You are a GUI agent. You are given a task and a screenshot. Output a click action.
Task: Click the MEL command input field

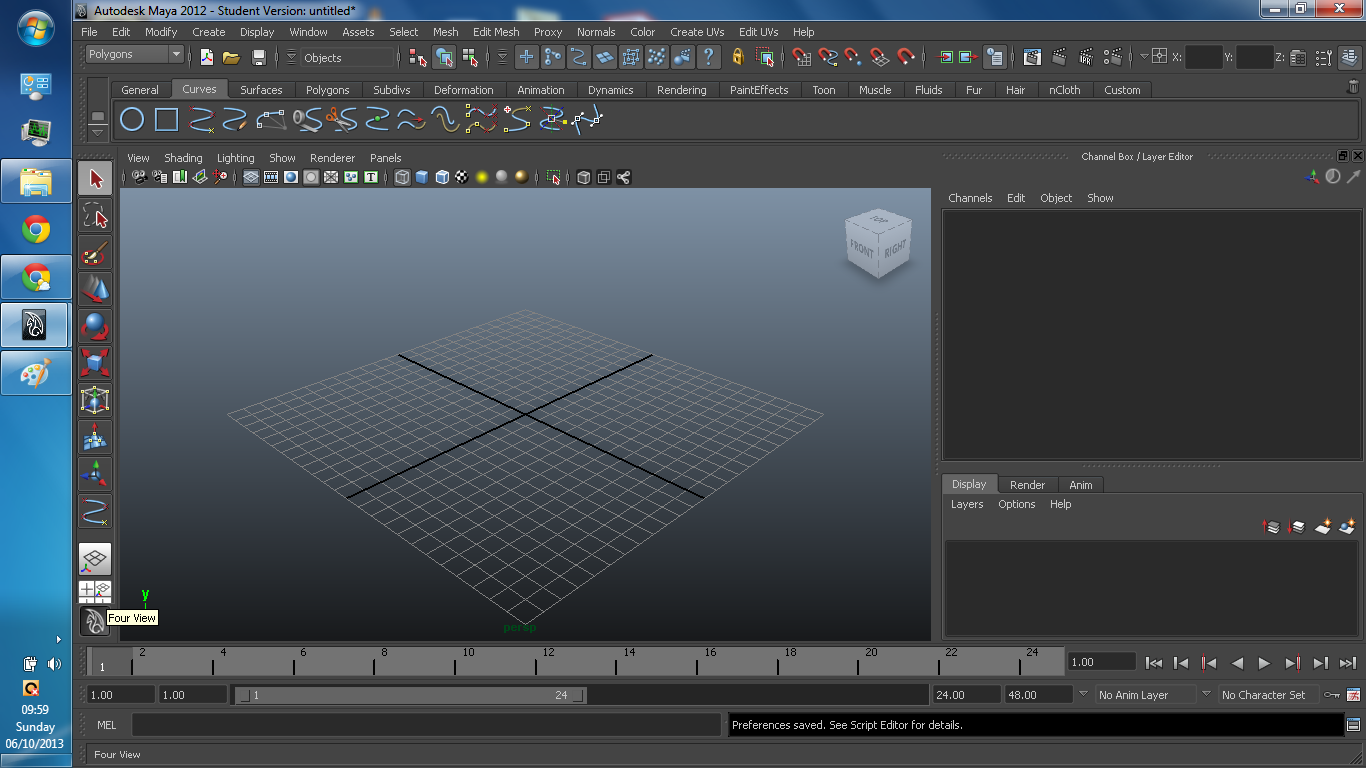[x=426, y=725]
